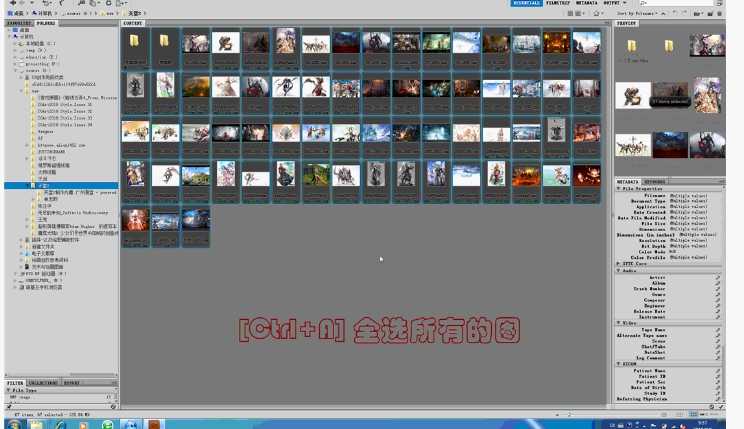The image size is (744, 429).
Task: Click the Computer breadcrumb in path bar
Action: [42, 13]
